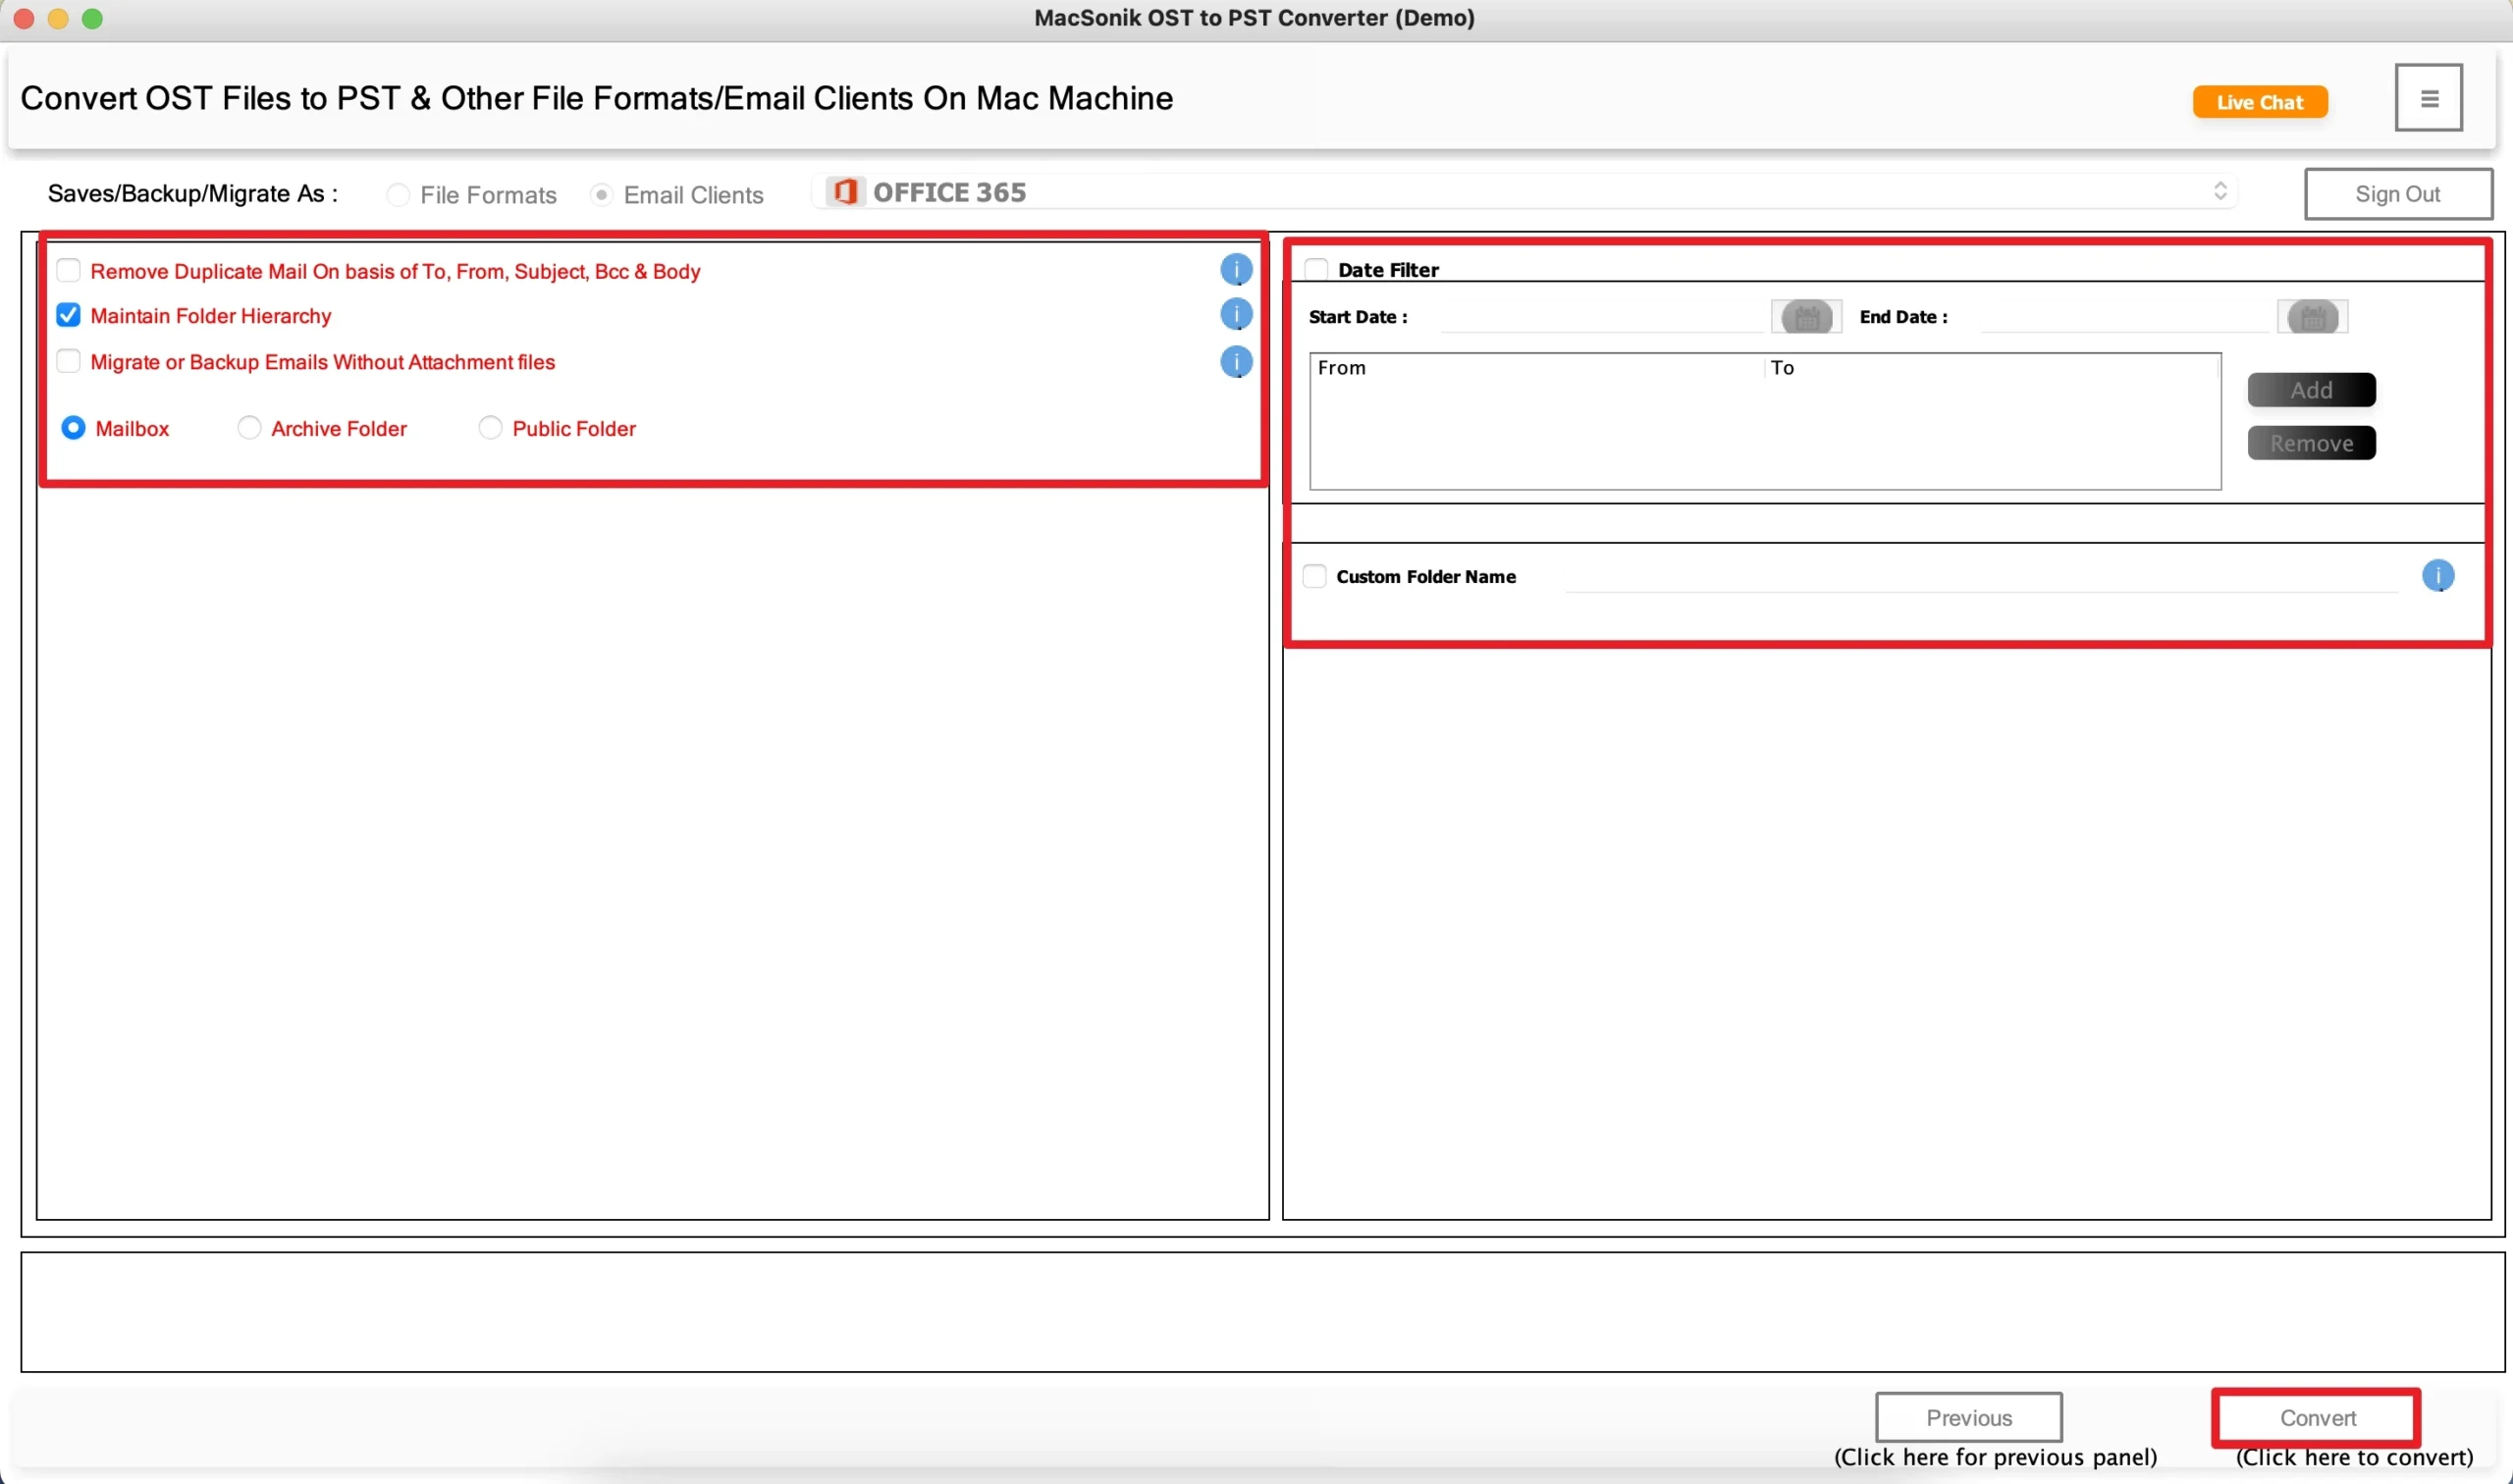Remove the selected date range

[x=2311, y=443]
